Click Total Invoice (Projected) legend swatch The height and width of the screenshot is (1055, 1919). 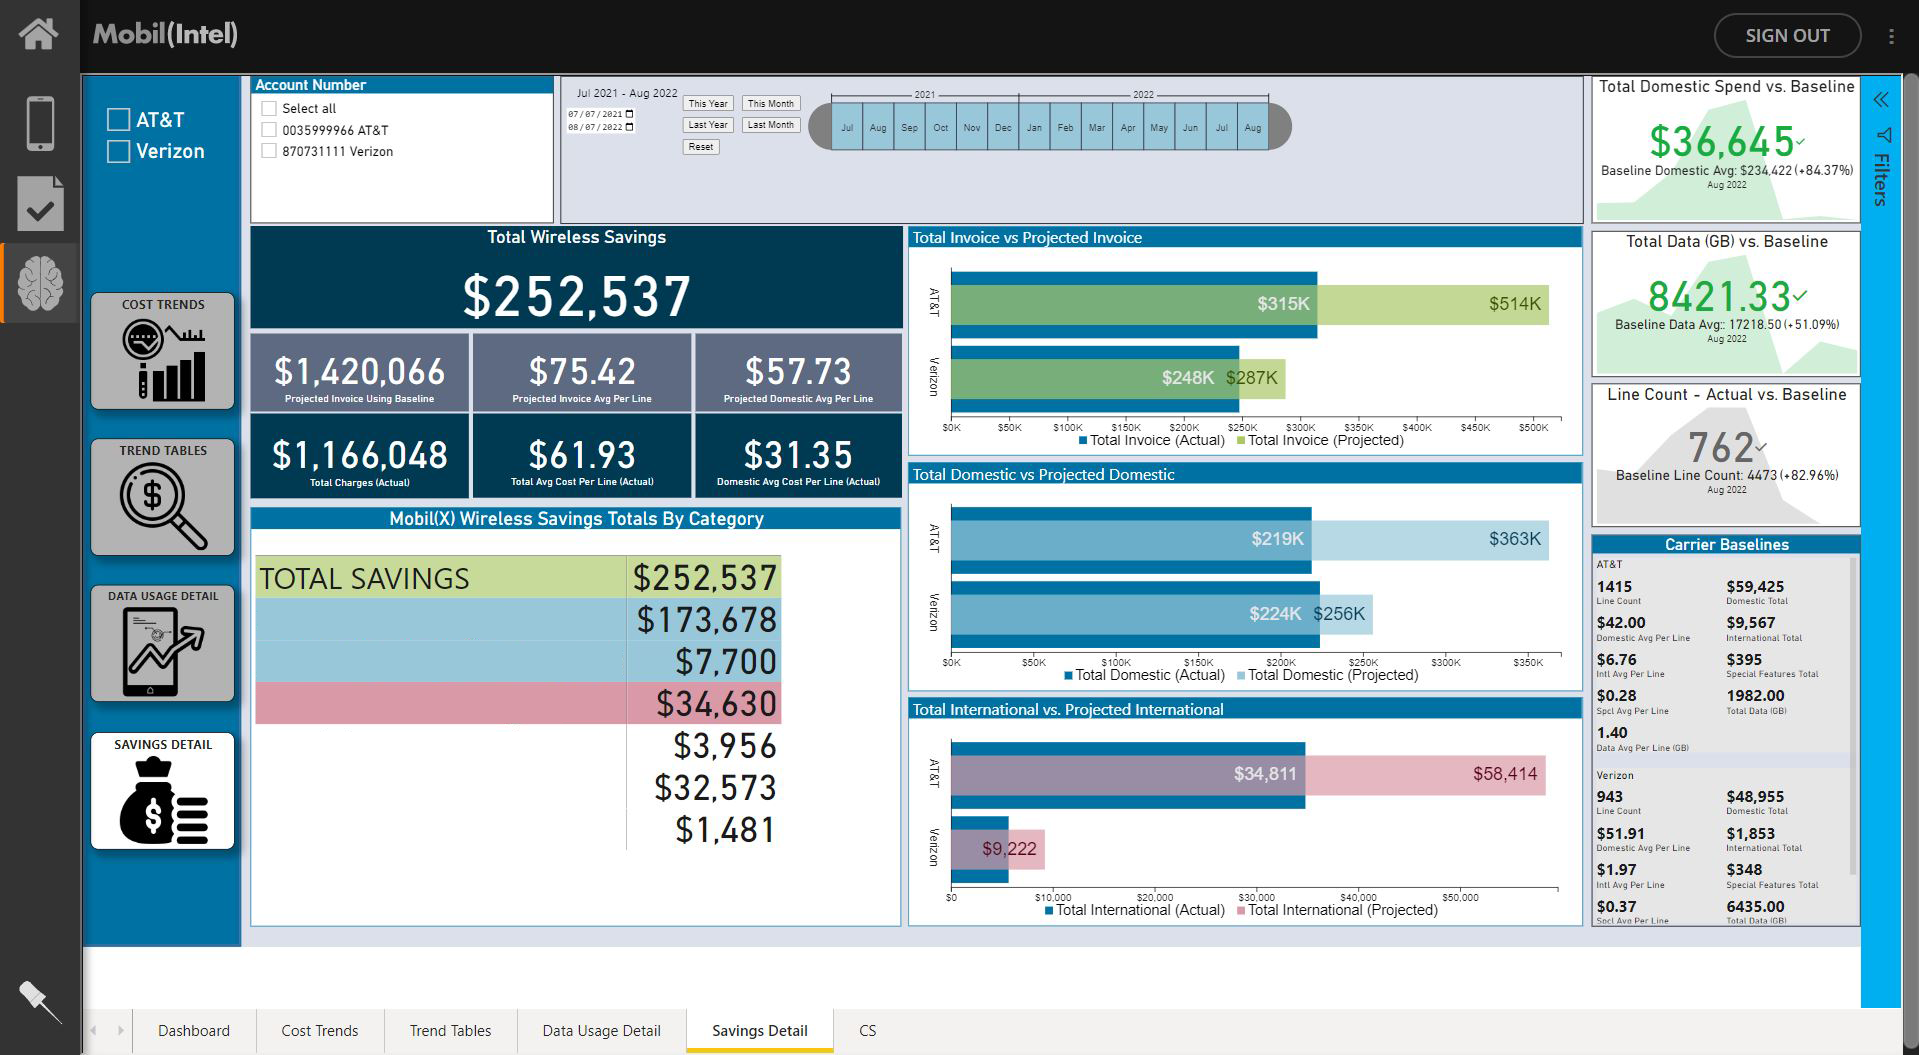pos(1241,440)
